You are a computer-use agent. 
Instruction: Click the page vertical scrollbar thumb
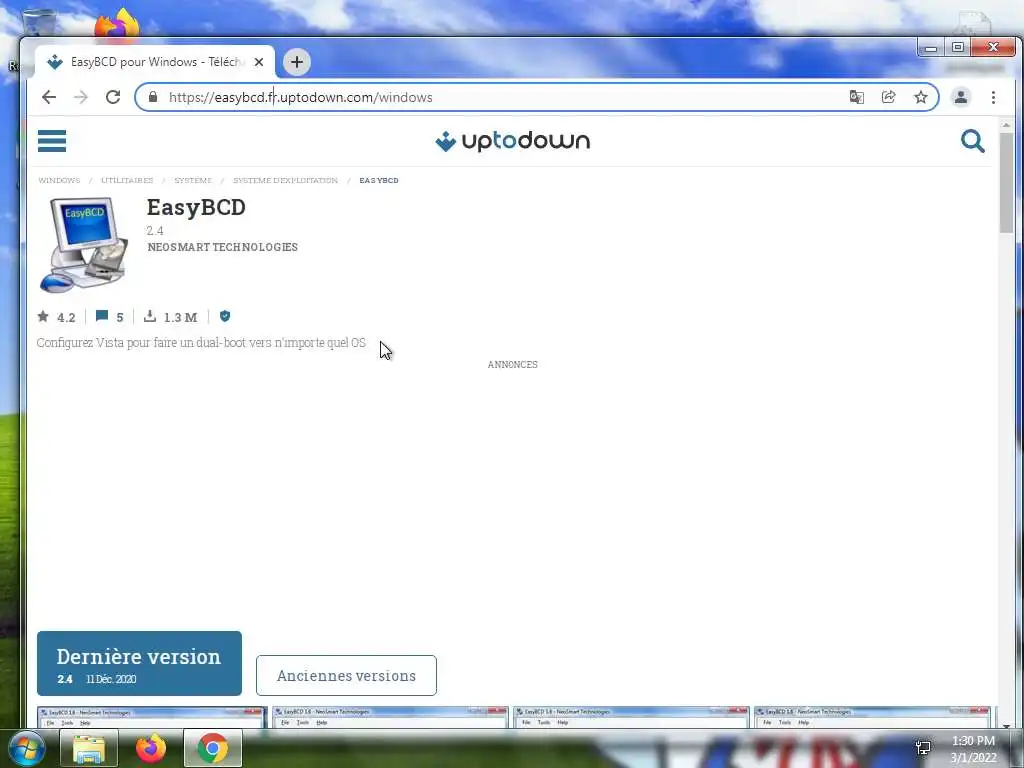click(1006, 182)
